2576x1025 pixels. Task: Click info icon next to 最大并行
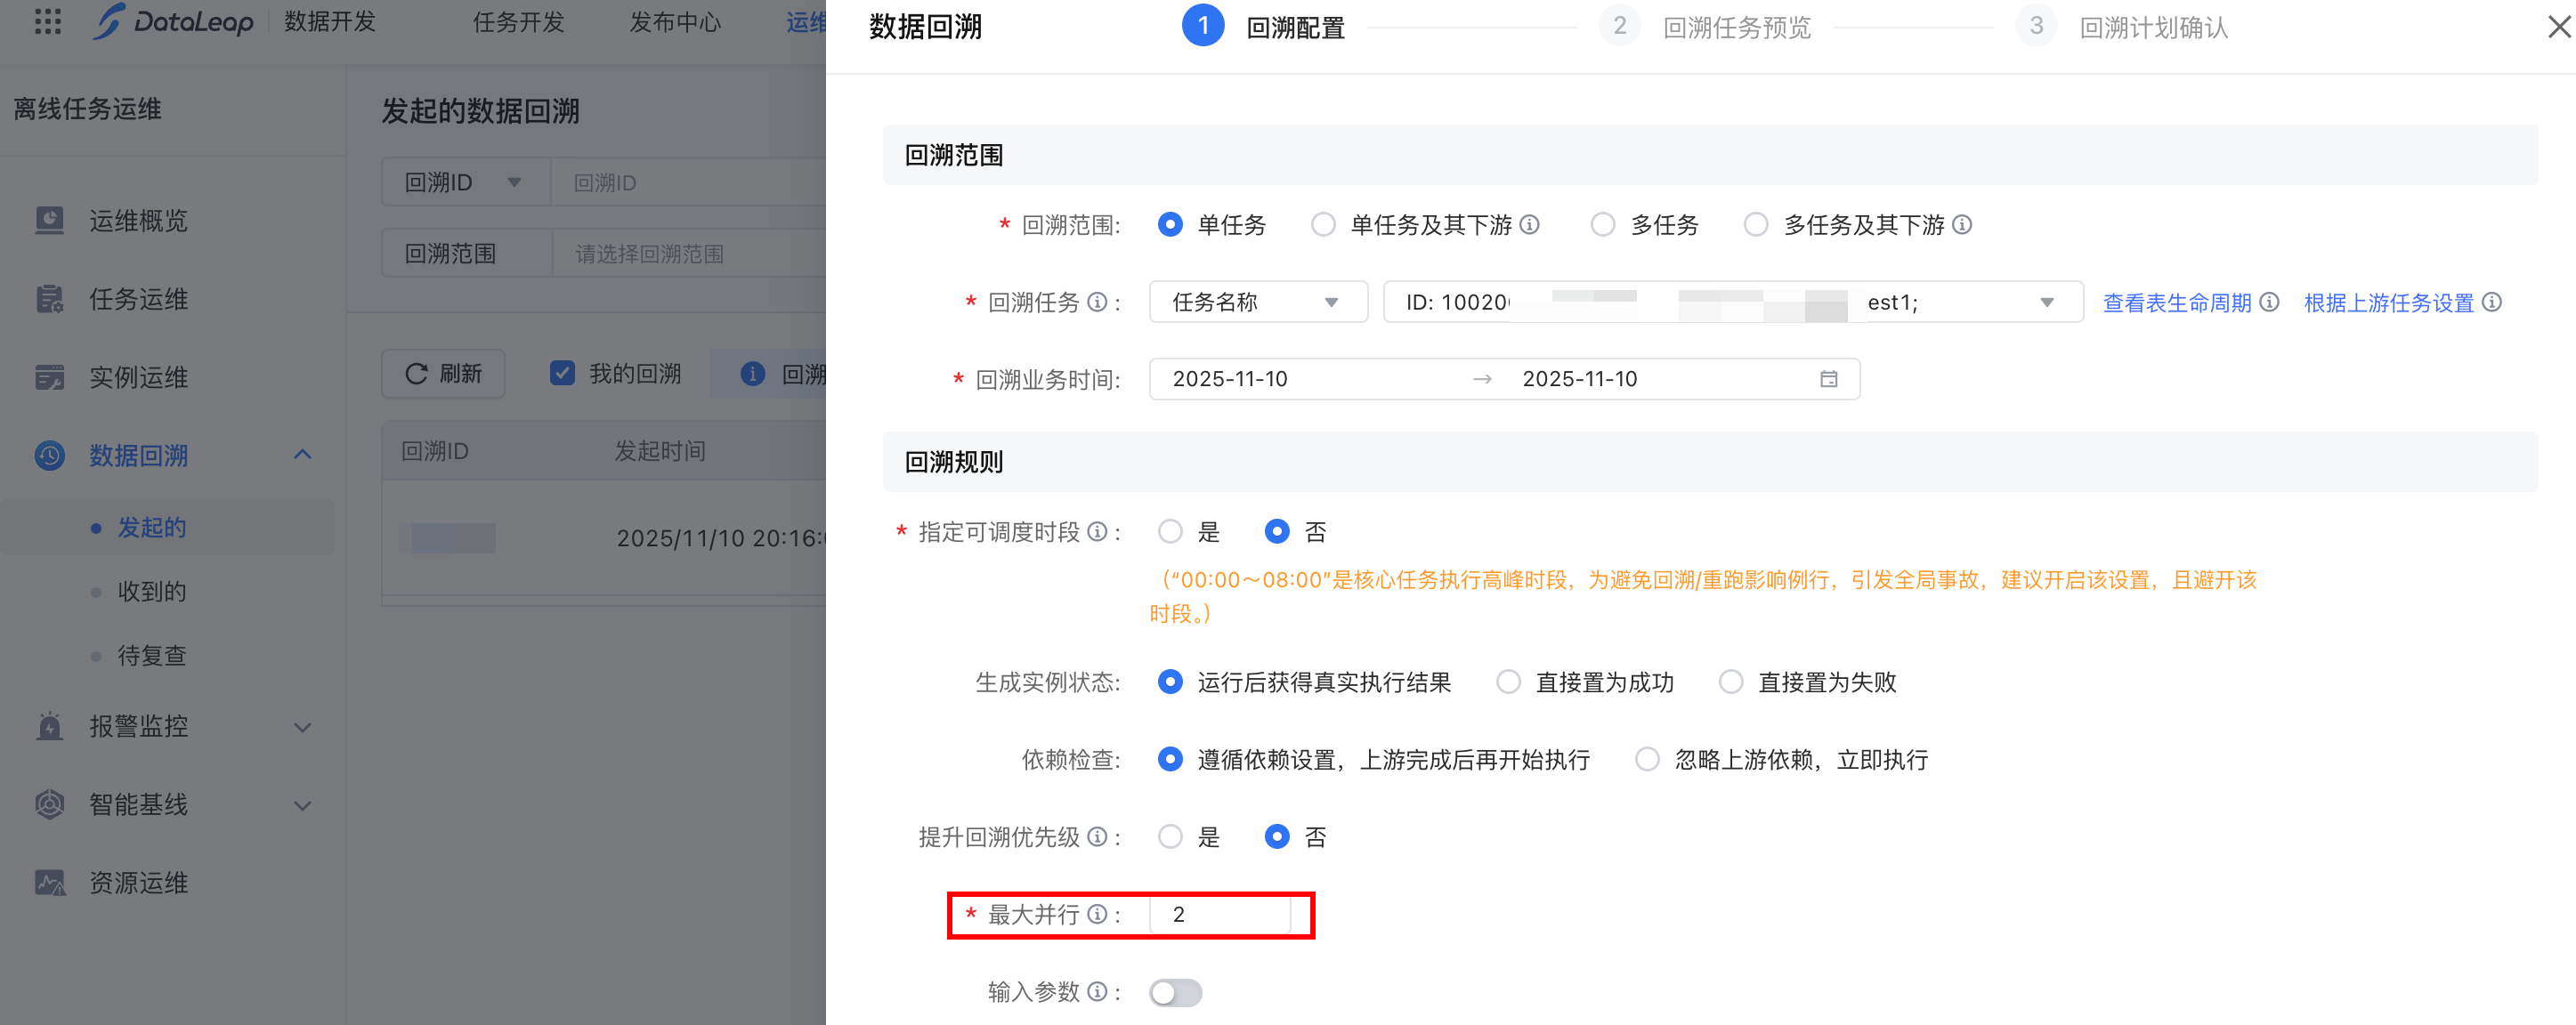1097,914
